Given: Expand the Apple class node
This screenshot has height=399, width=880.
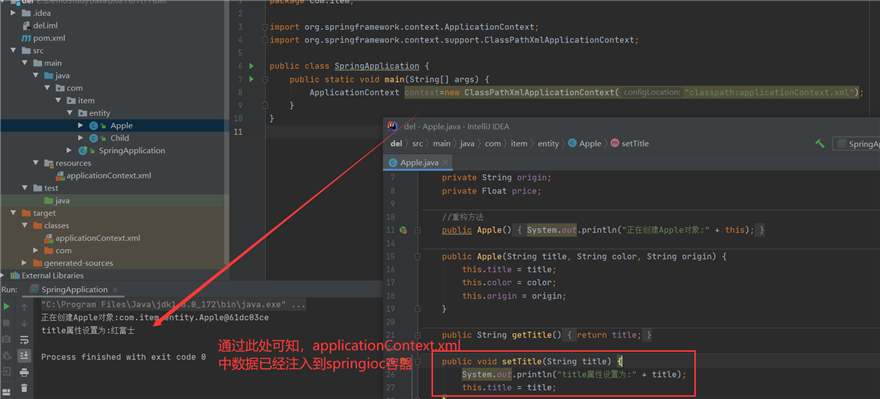Looking at the screenshot, I should tap(81, 126).
